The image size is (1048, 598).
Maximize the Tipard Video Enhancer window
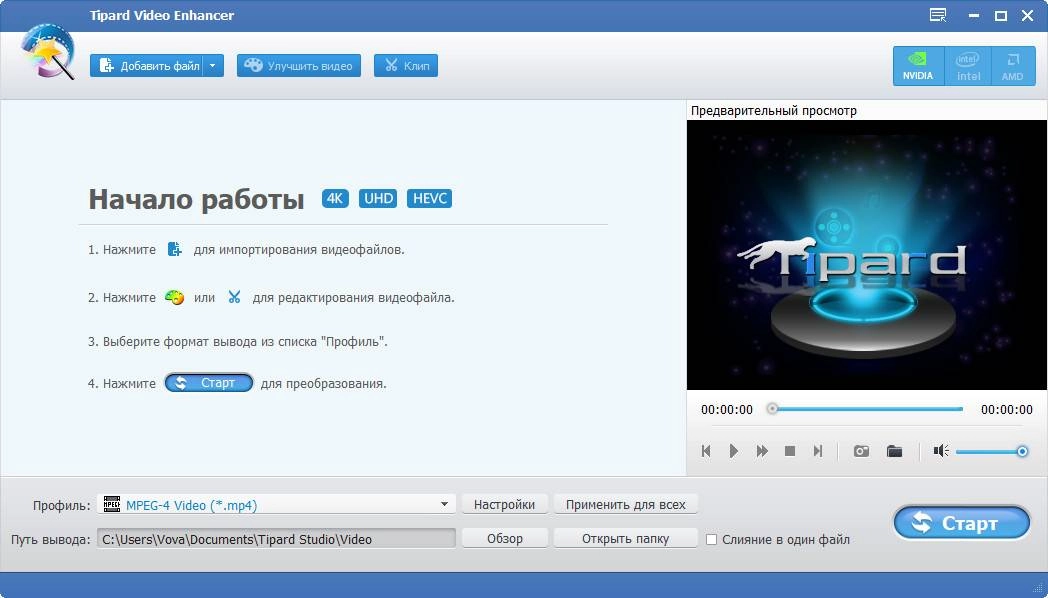tap(1001, 16)
